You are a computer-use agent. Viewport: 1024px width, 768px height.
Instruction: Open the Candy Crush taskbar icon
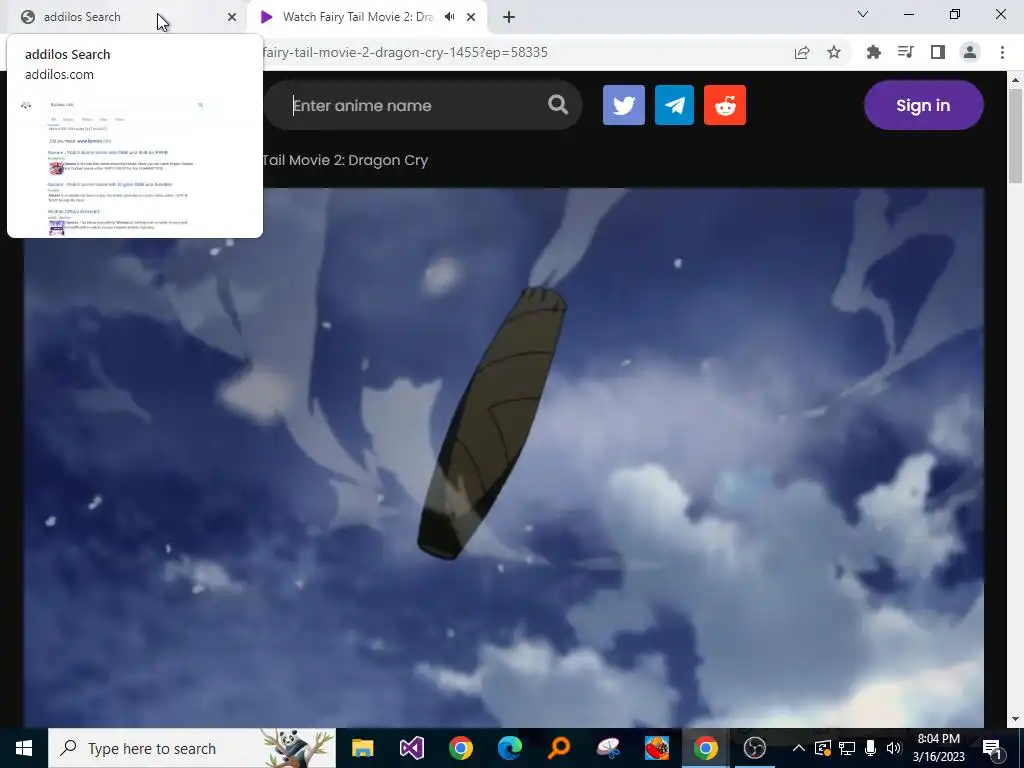click(656, 748)
